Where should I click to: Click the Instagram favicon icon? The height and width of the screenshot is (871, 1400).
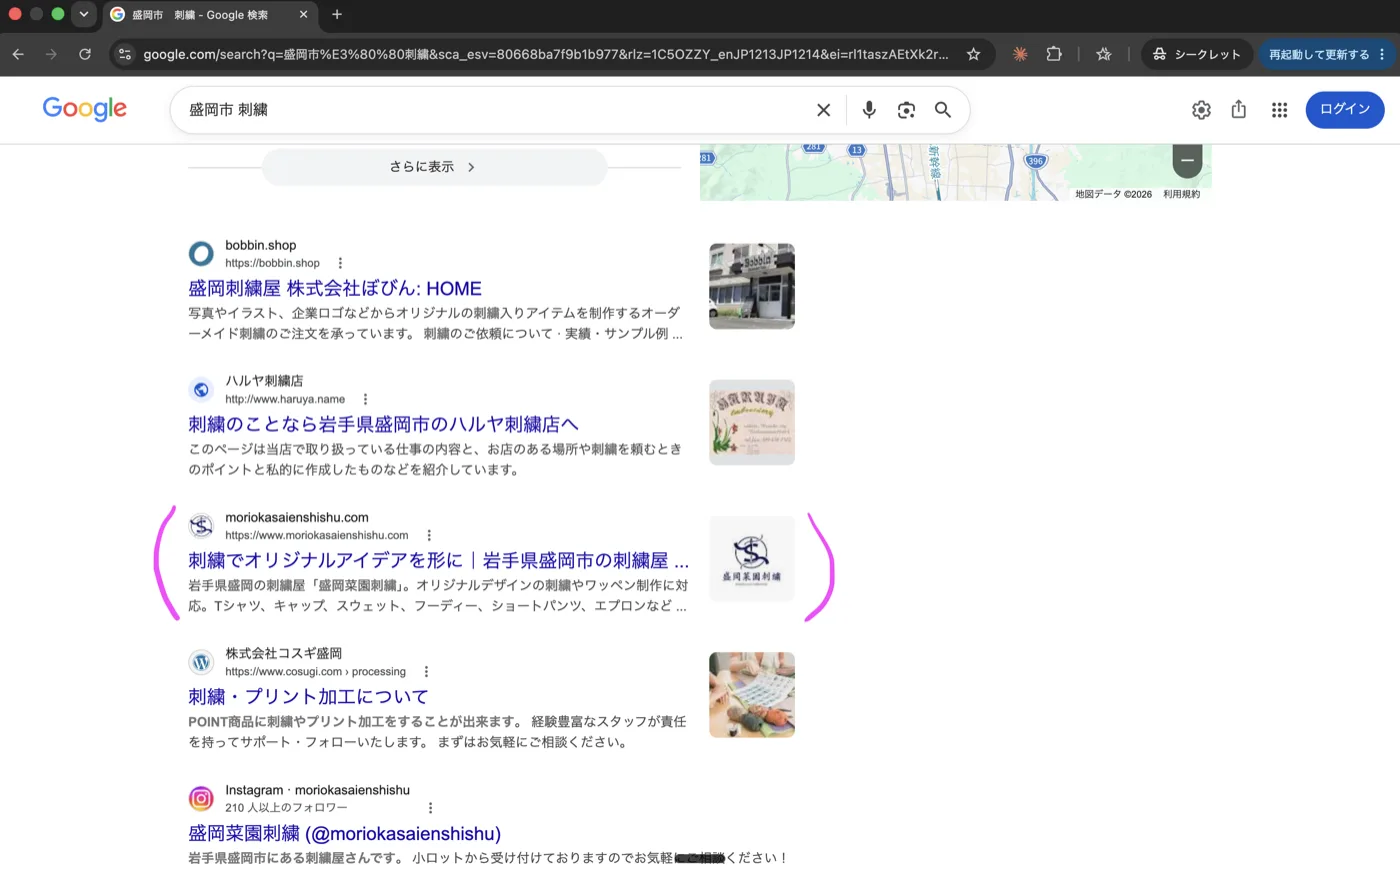tap(201, 798)
